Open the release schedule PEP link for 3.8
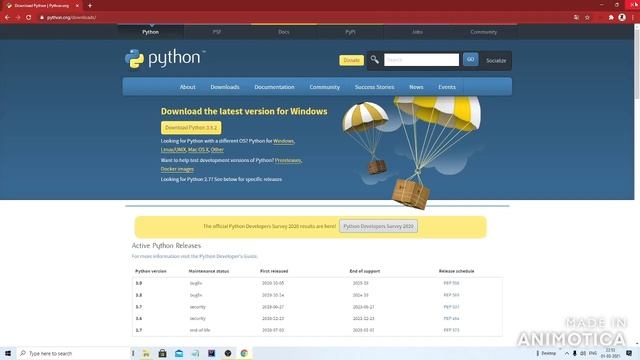 (x=451, y=295)
